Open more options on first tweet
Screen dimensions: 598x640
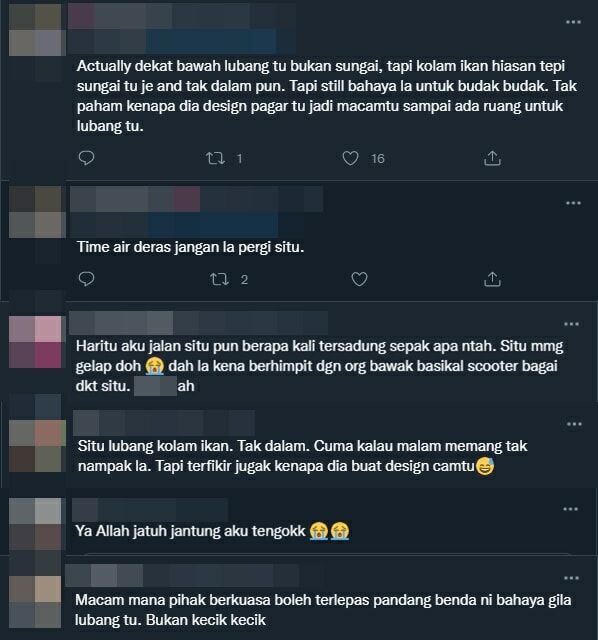[x=574, y=22]
